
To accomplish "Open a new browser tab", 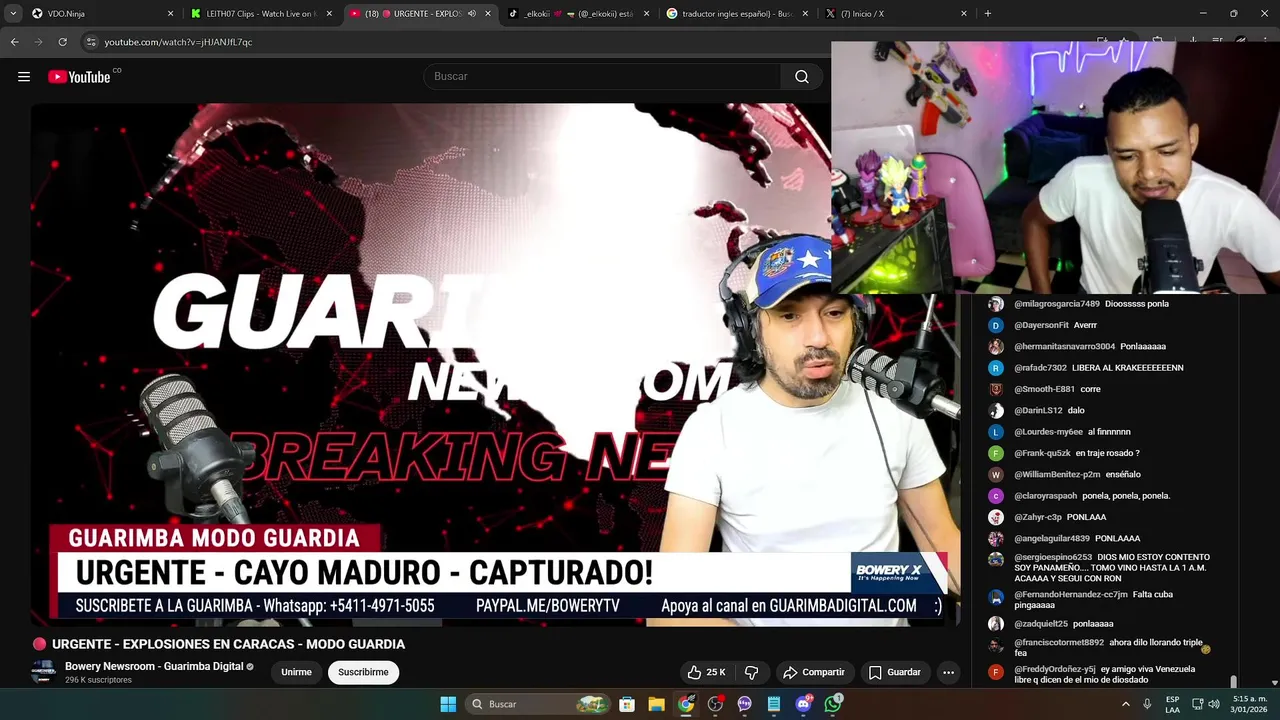I will tap(988, 14).
